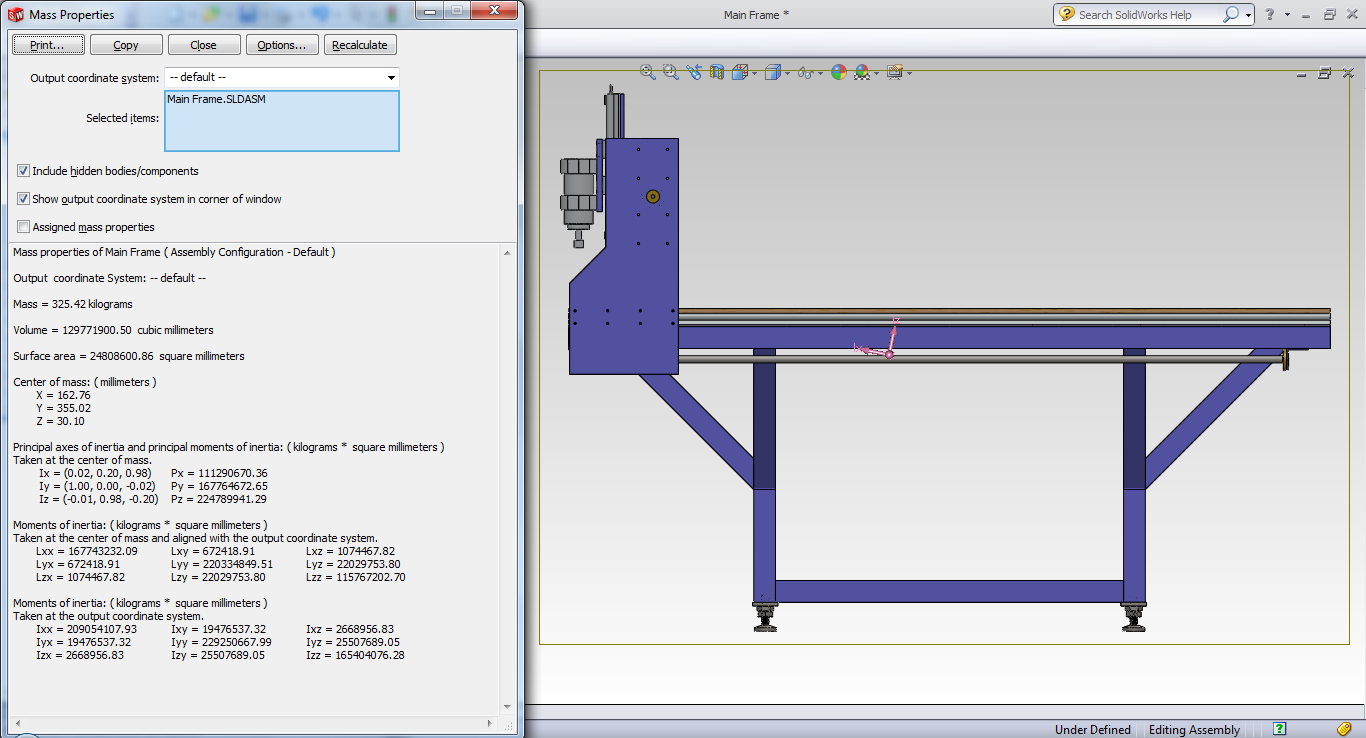Expand the Display Style dropdown arrow

point(787,73)
